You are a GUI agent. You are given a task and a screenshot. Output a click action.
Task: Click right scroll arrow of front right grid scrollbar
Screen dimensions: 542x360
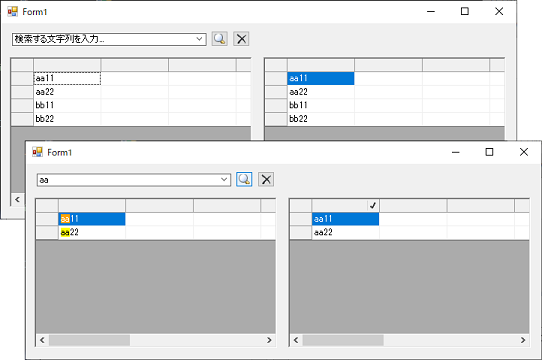[x=523, y=340]
